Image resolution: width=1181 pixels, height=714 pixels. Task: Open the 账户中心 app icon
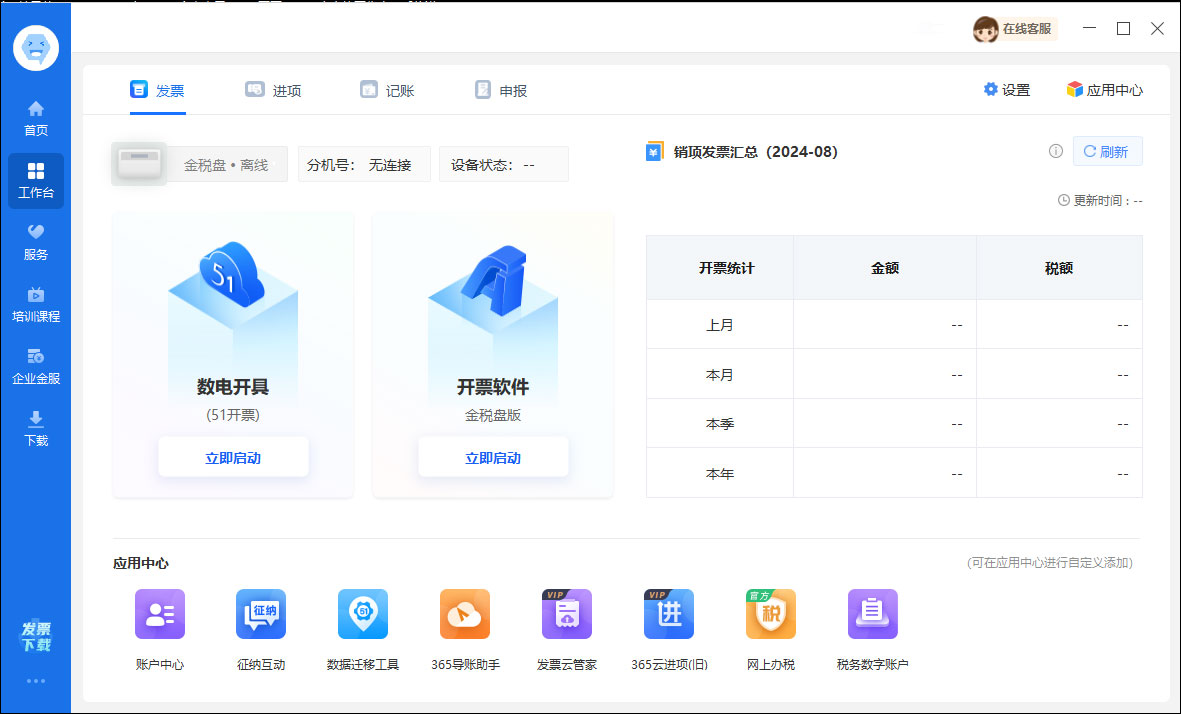tap(160, 614)
